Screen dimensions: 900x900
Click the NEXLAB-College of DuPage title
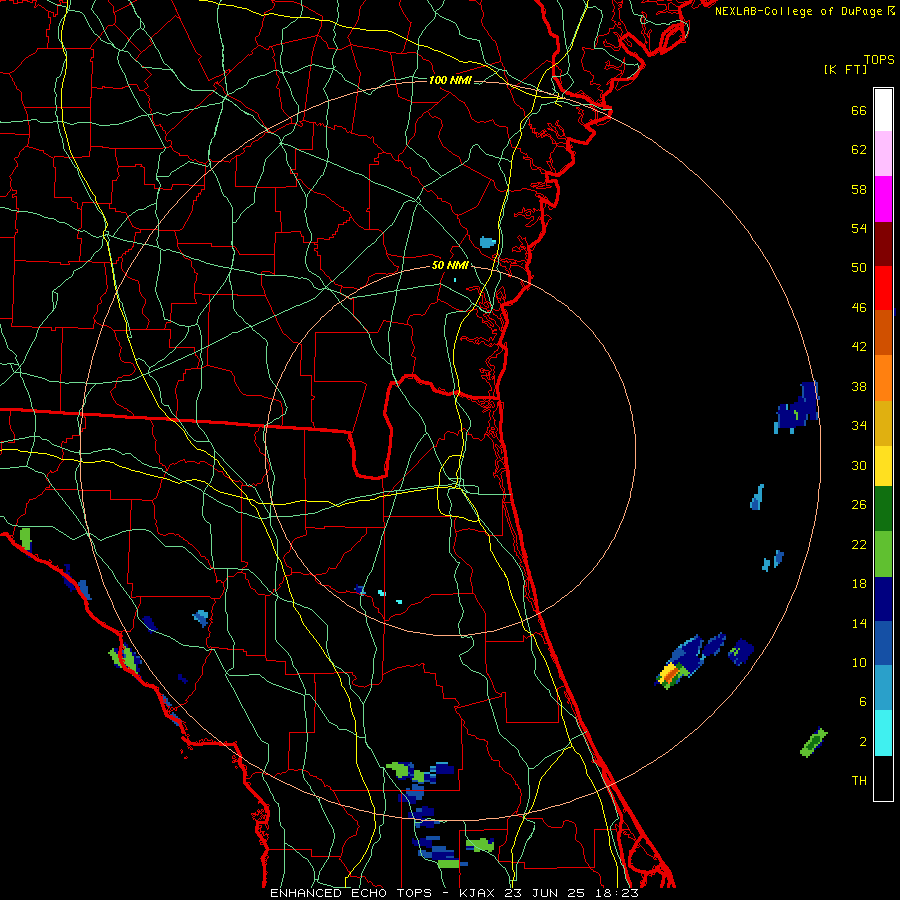804,11
